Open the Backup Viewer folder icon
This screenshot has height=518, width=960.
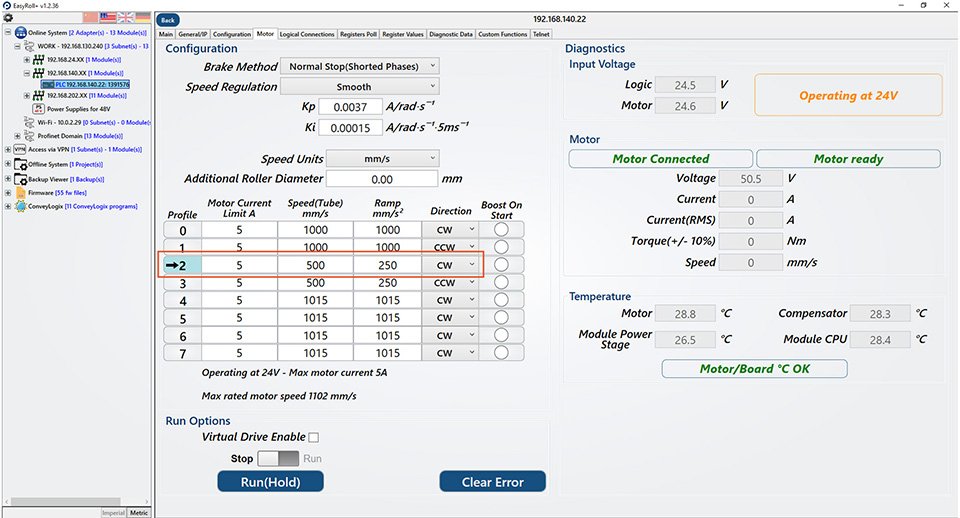coord(20,178)
